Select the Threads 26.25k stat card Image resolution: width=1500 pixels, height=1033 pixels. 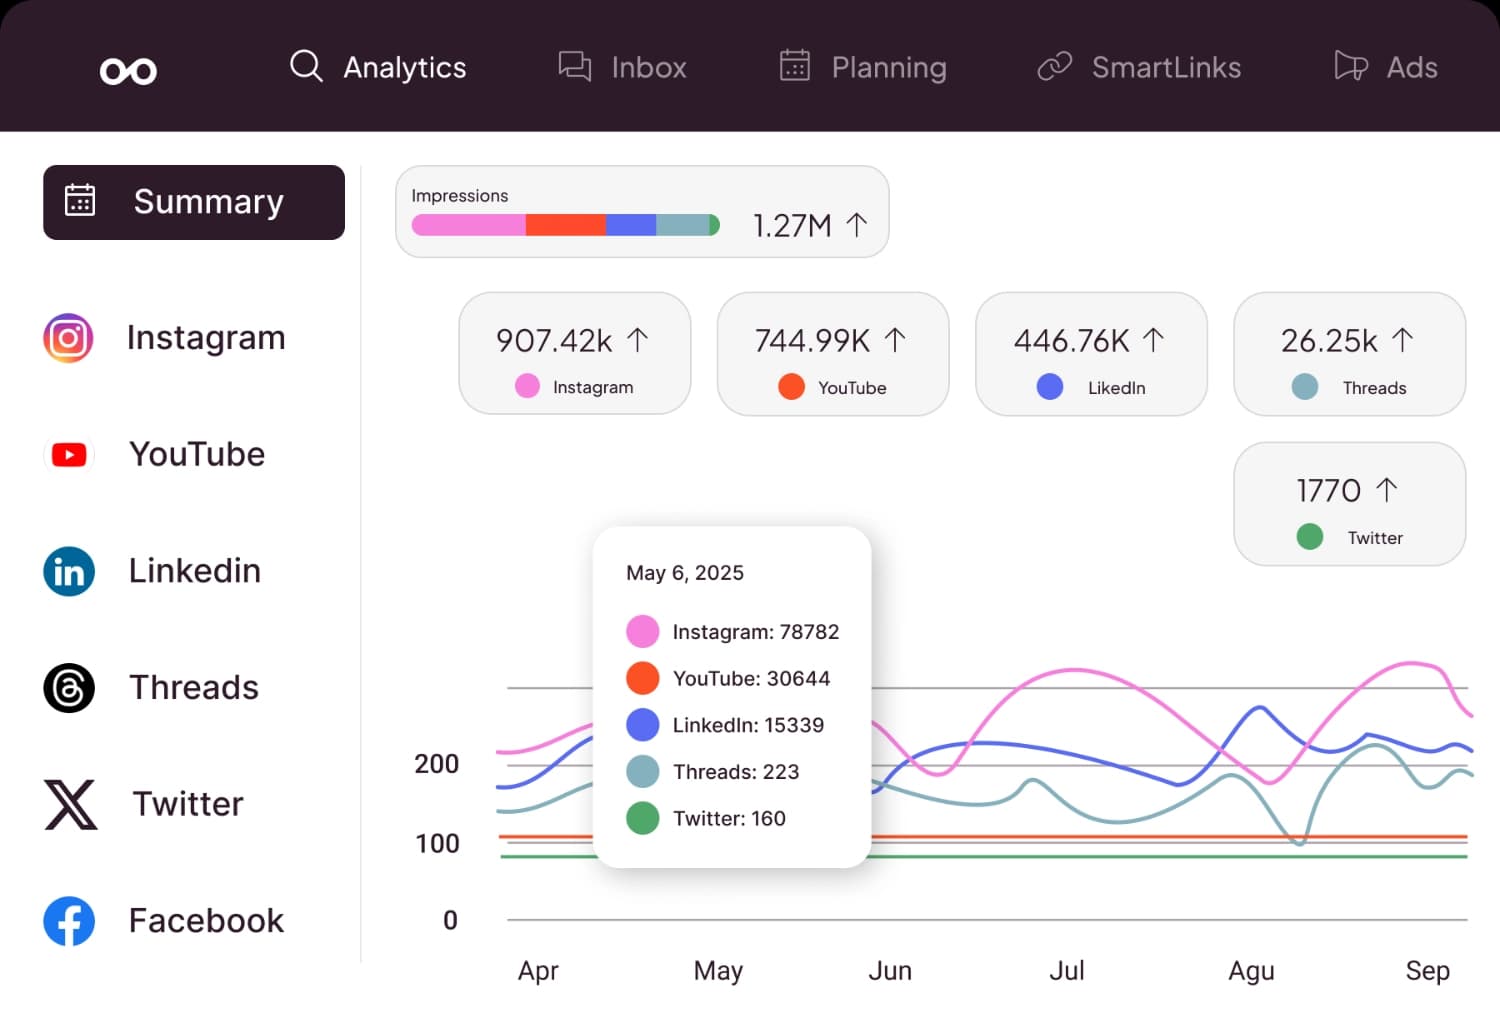point(1349,354)
